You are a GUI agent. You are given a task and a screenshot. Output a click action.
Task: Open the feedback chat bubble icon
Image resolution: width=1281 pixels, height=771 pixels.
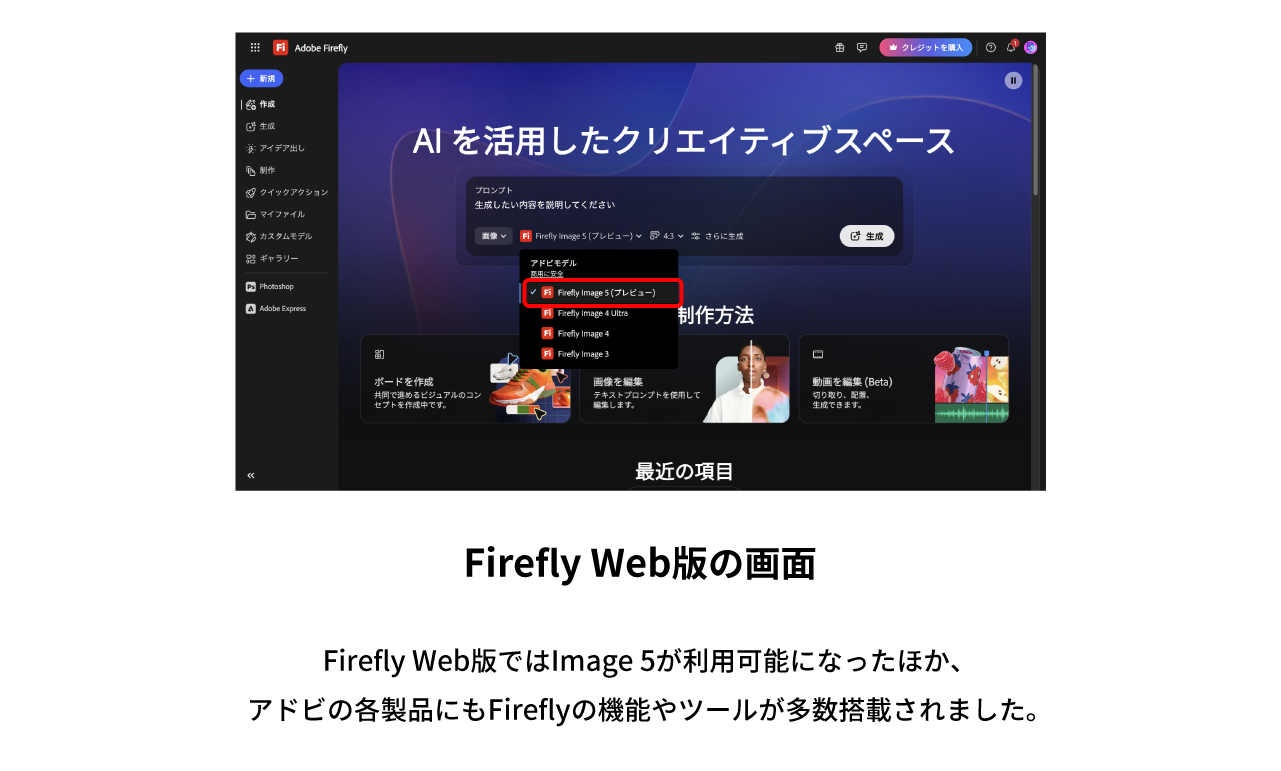pyautogui.click(x=862, y=47)
